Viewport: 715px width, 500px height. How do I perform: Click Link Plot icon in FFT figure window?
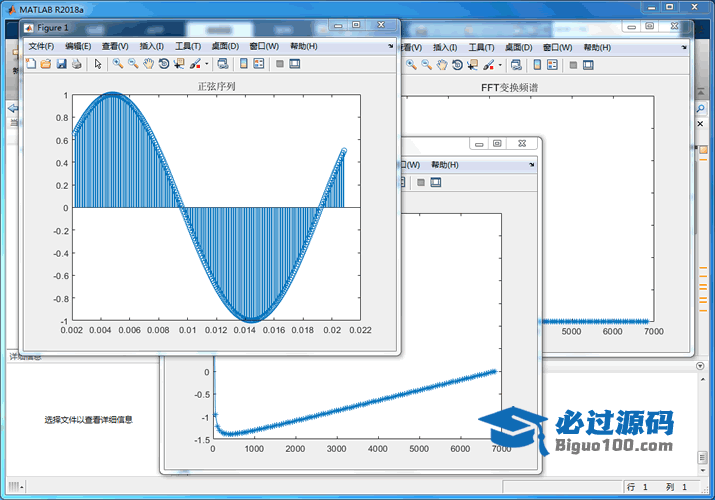[x=516, y=65]
